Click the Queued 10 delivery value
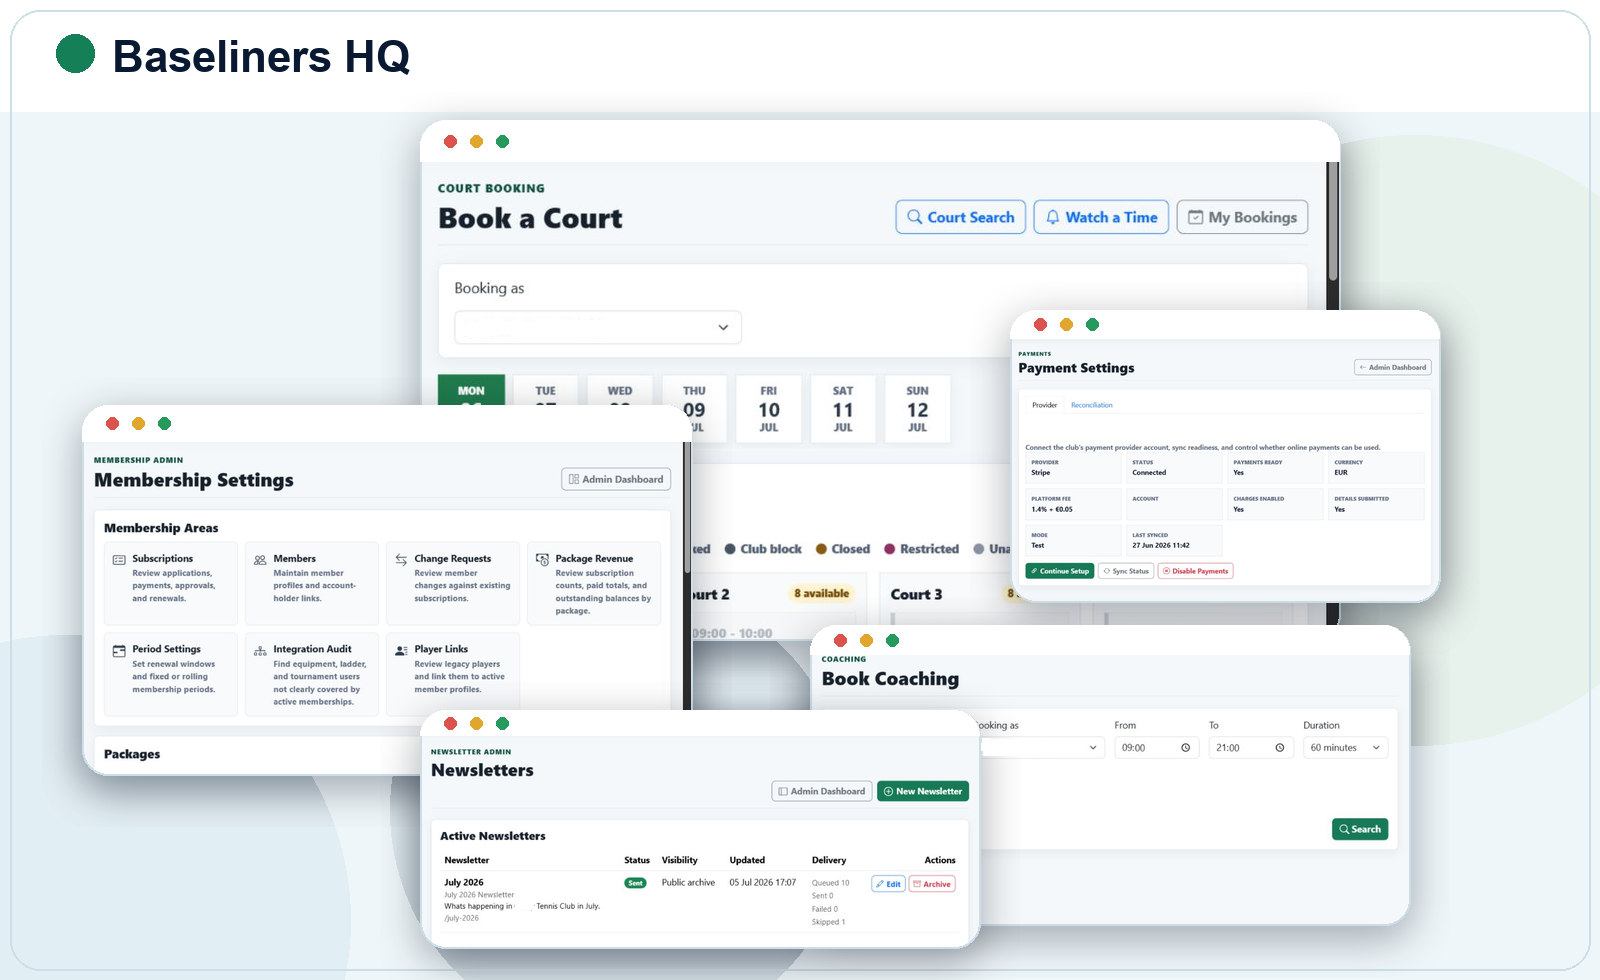 click(x=831, y=883)
